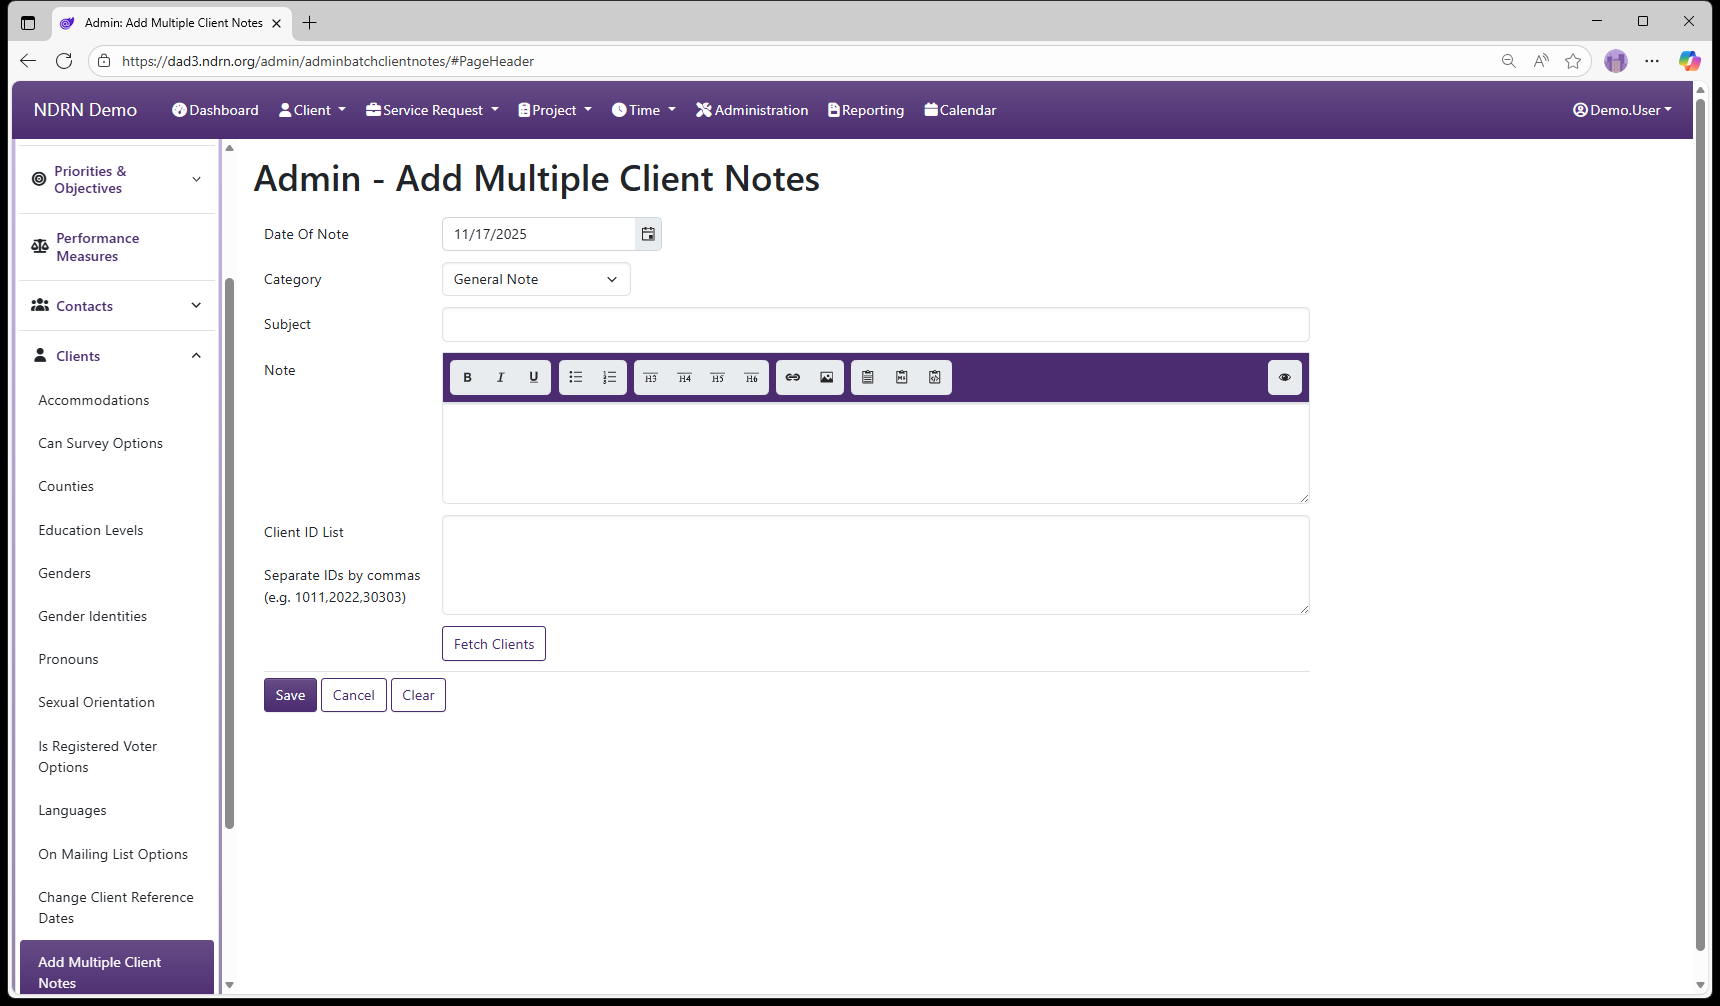Add page to favorites star icon
1720x1006 pixels.
1573,61
